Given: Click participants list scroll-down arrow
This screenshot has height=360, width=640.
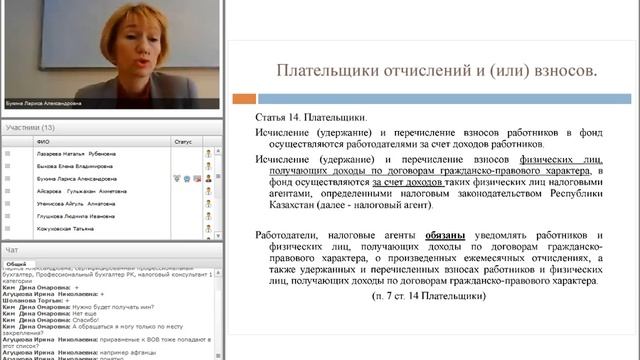Looking at the screenshot, I should click(x=218, y=236).
